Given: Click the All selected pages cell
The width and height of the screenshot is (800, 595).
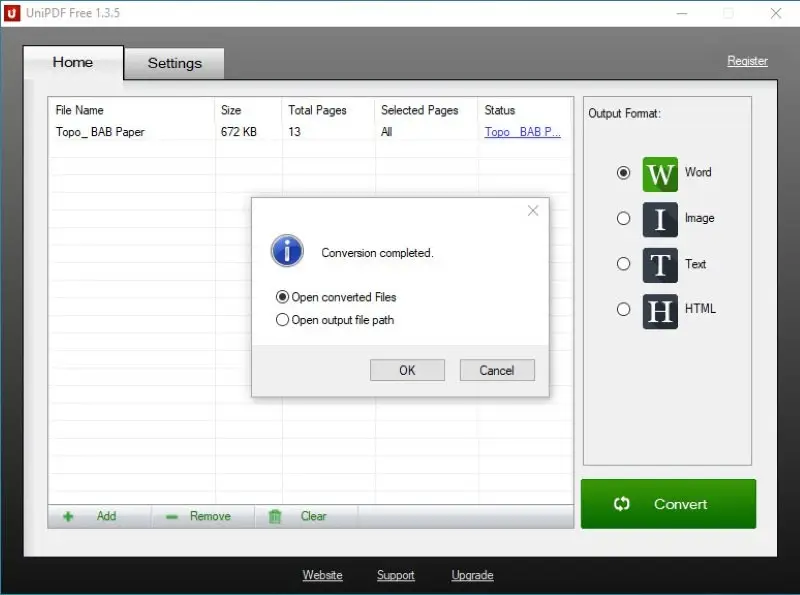Looking at the screenshot, I should click(x=386, y=132).
